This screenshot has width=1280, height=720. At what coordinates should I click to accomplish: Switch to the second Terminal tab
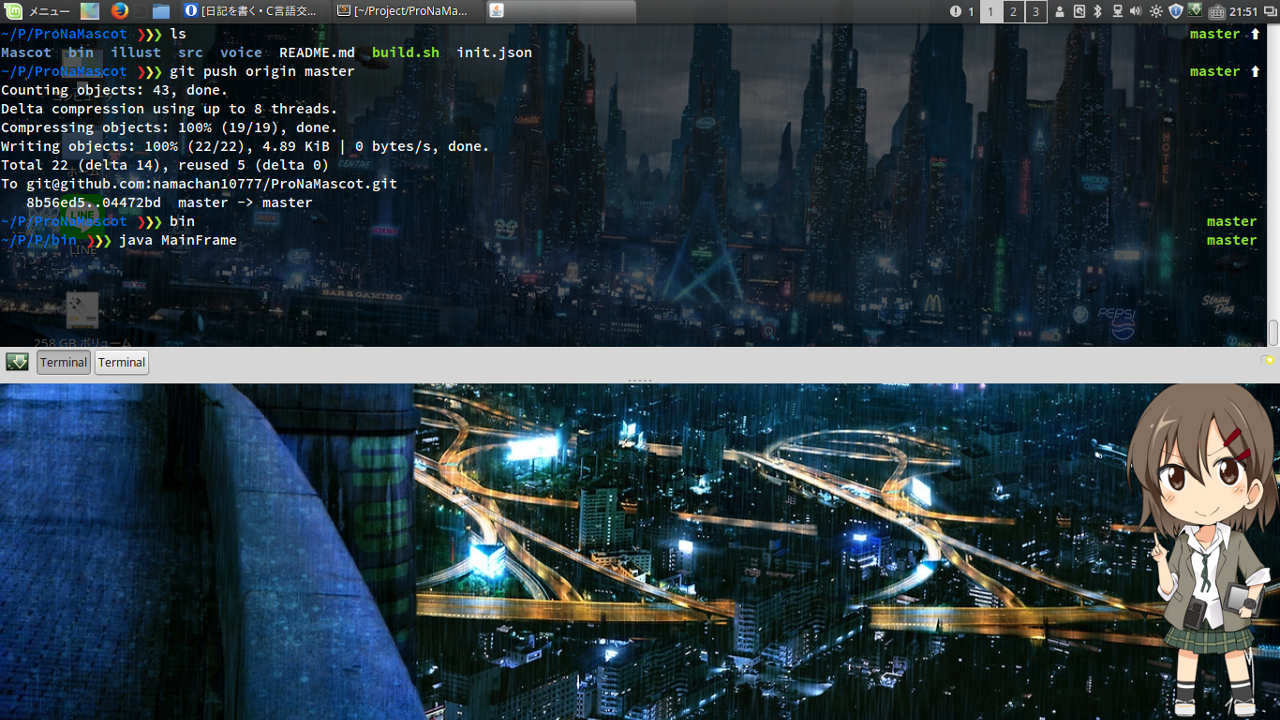[x=122, y=362]
